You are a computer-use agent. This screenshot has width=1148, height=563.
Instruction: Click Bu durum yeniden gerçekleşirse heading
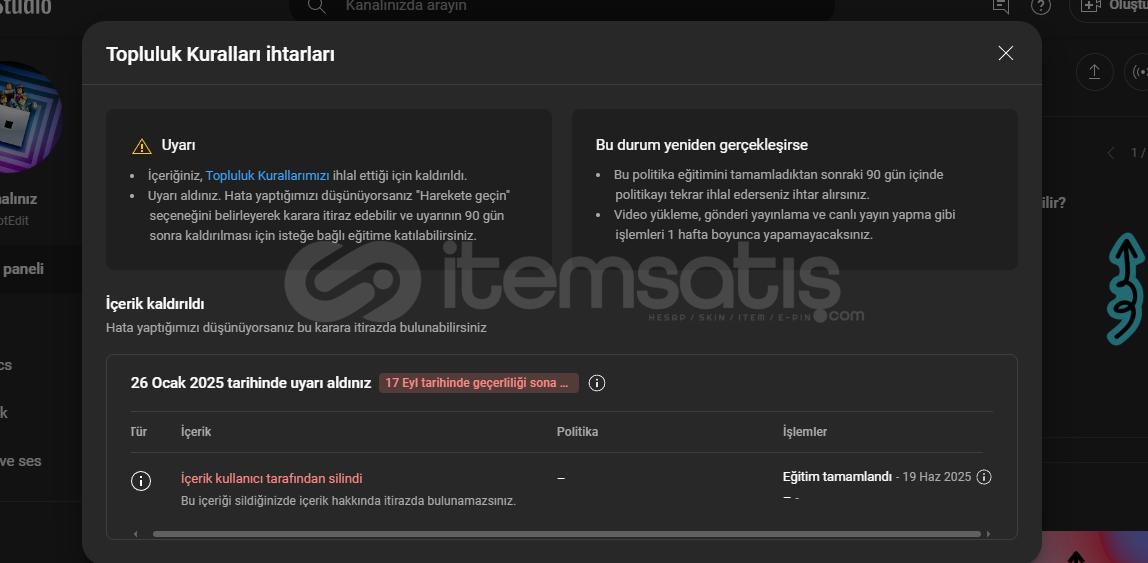pos(701,145)
